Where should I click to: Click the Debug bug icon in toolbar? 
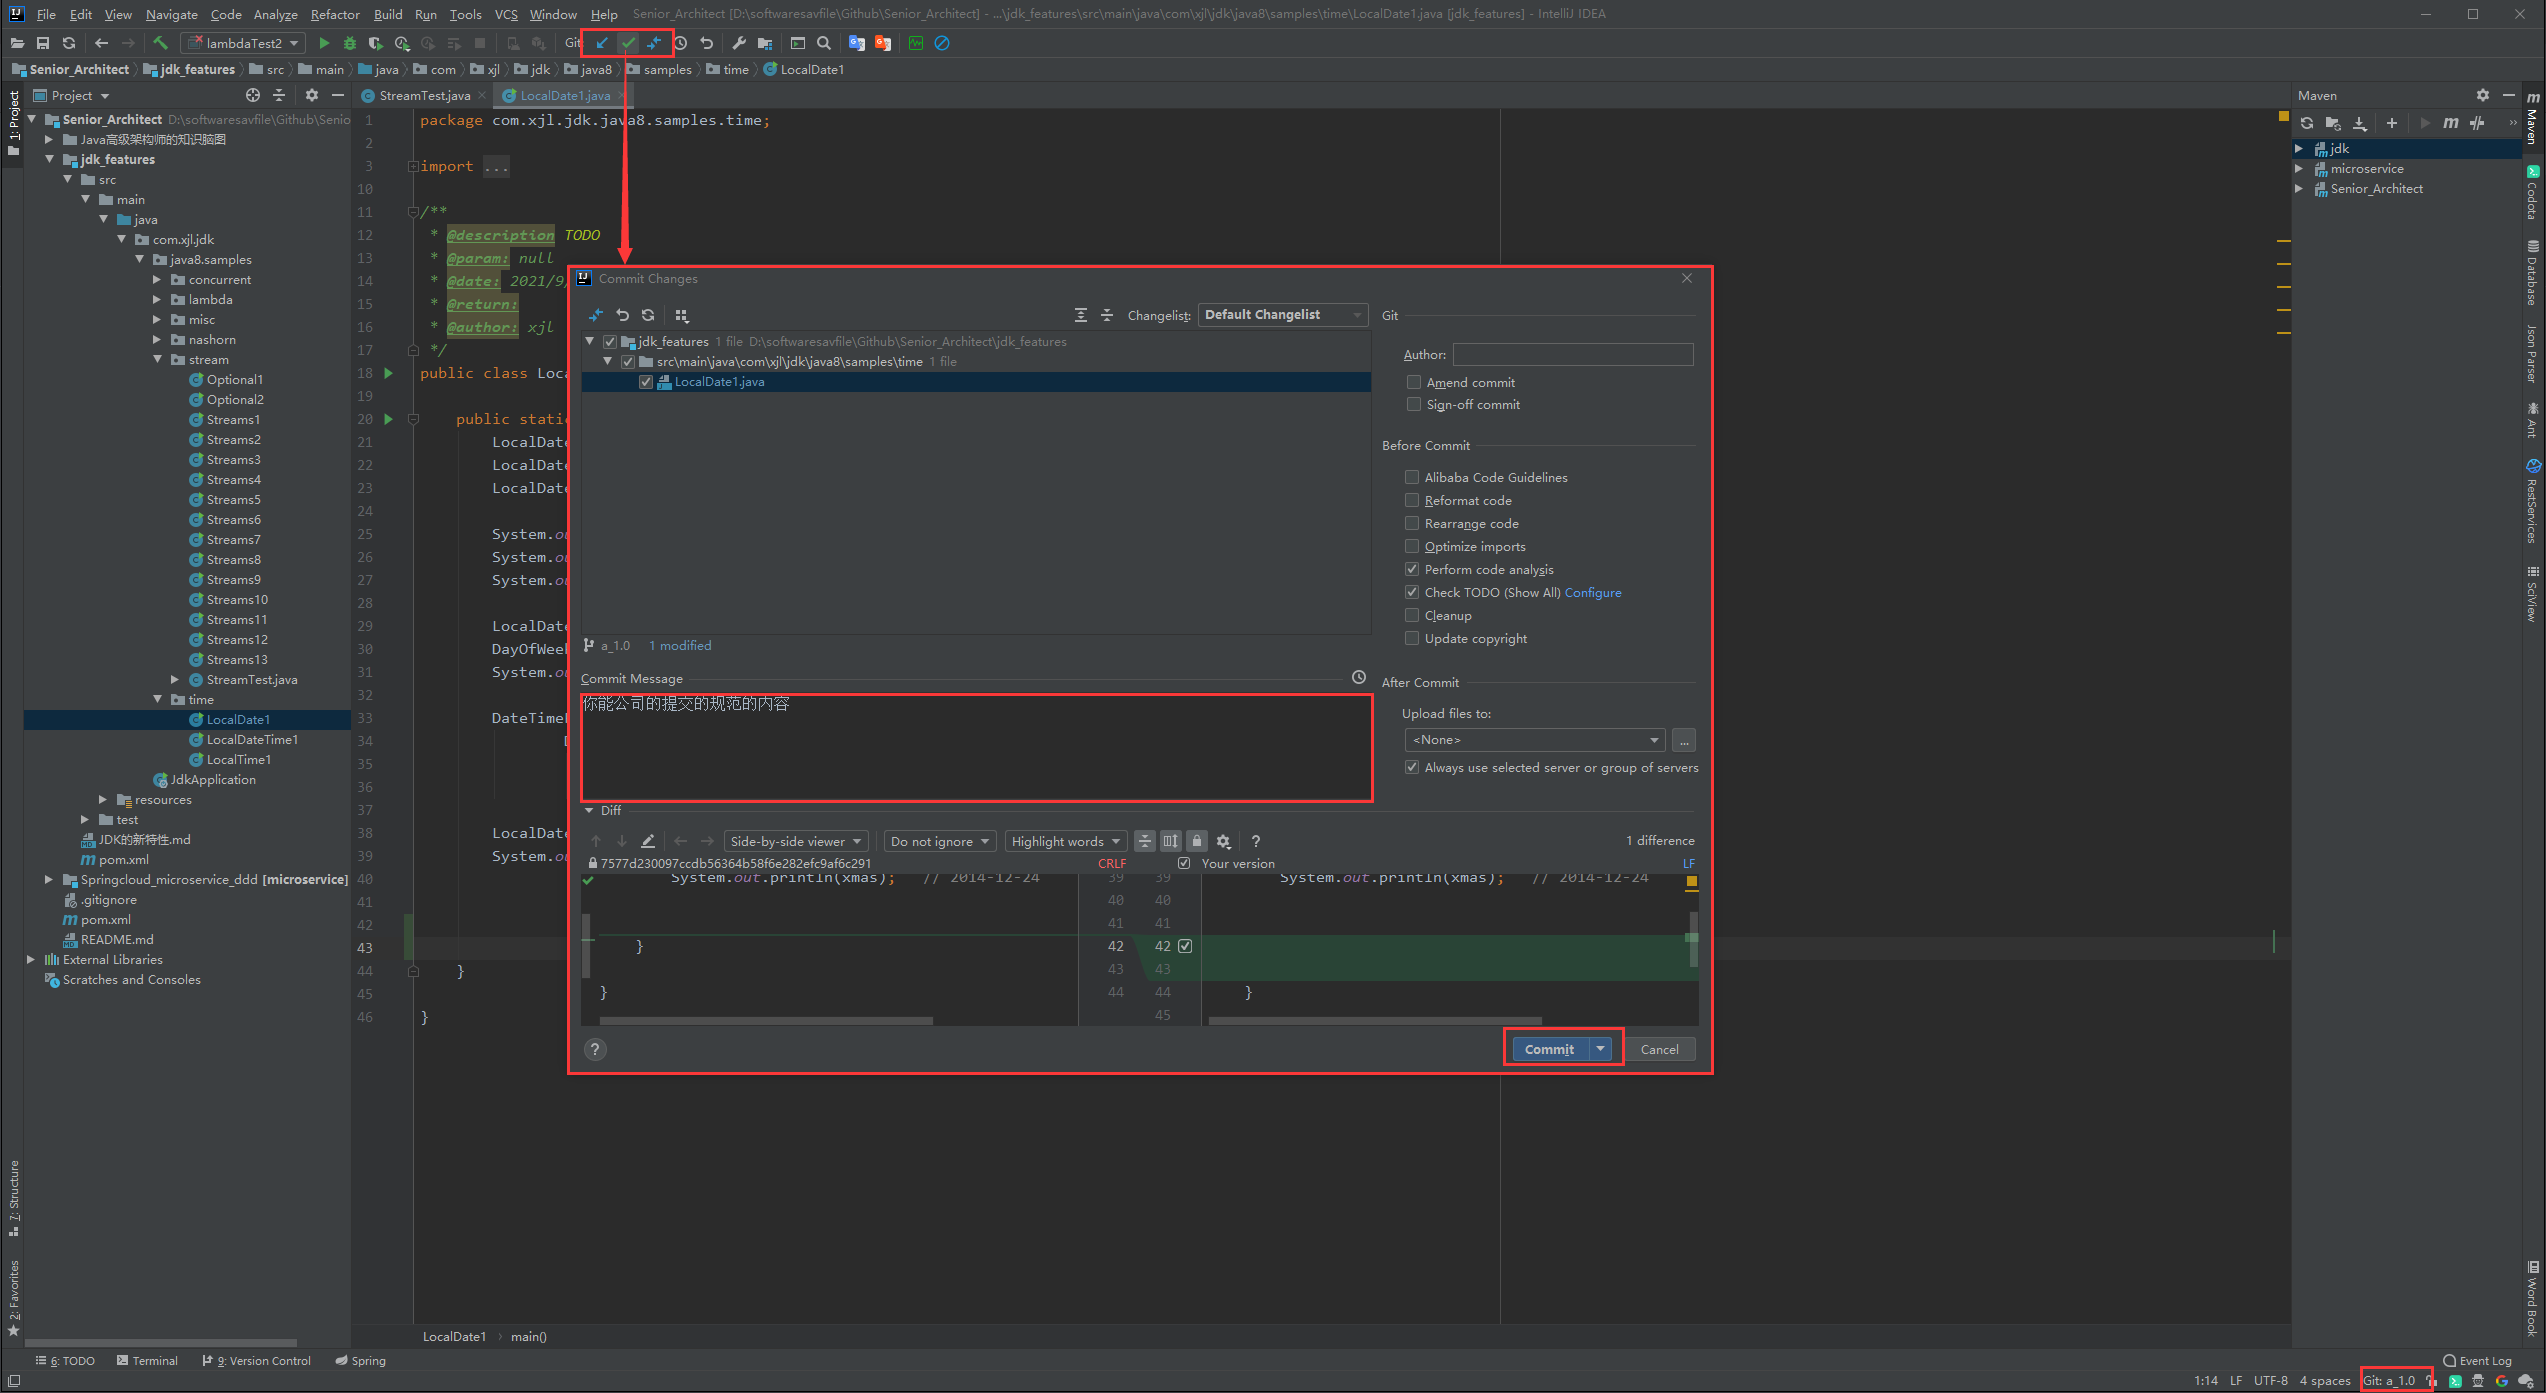[349, 43]
